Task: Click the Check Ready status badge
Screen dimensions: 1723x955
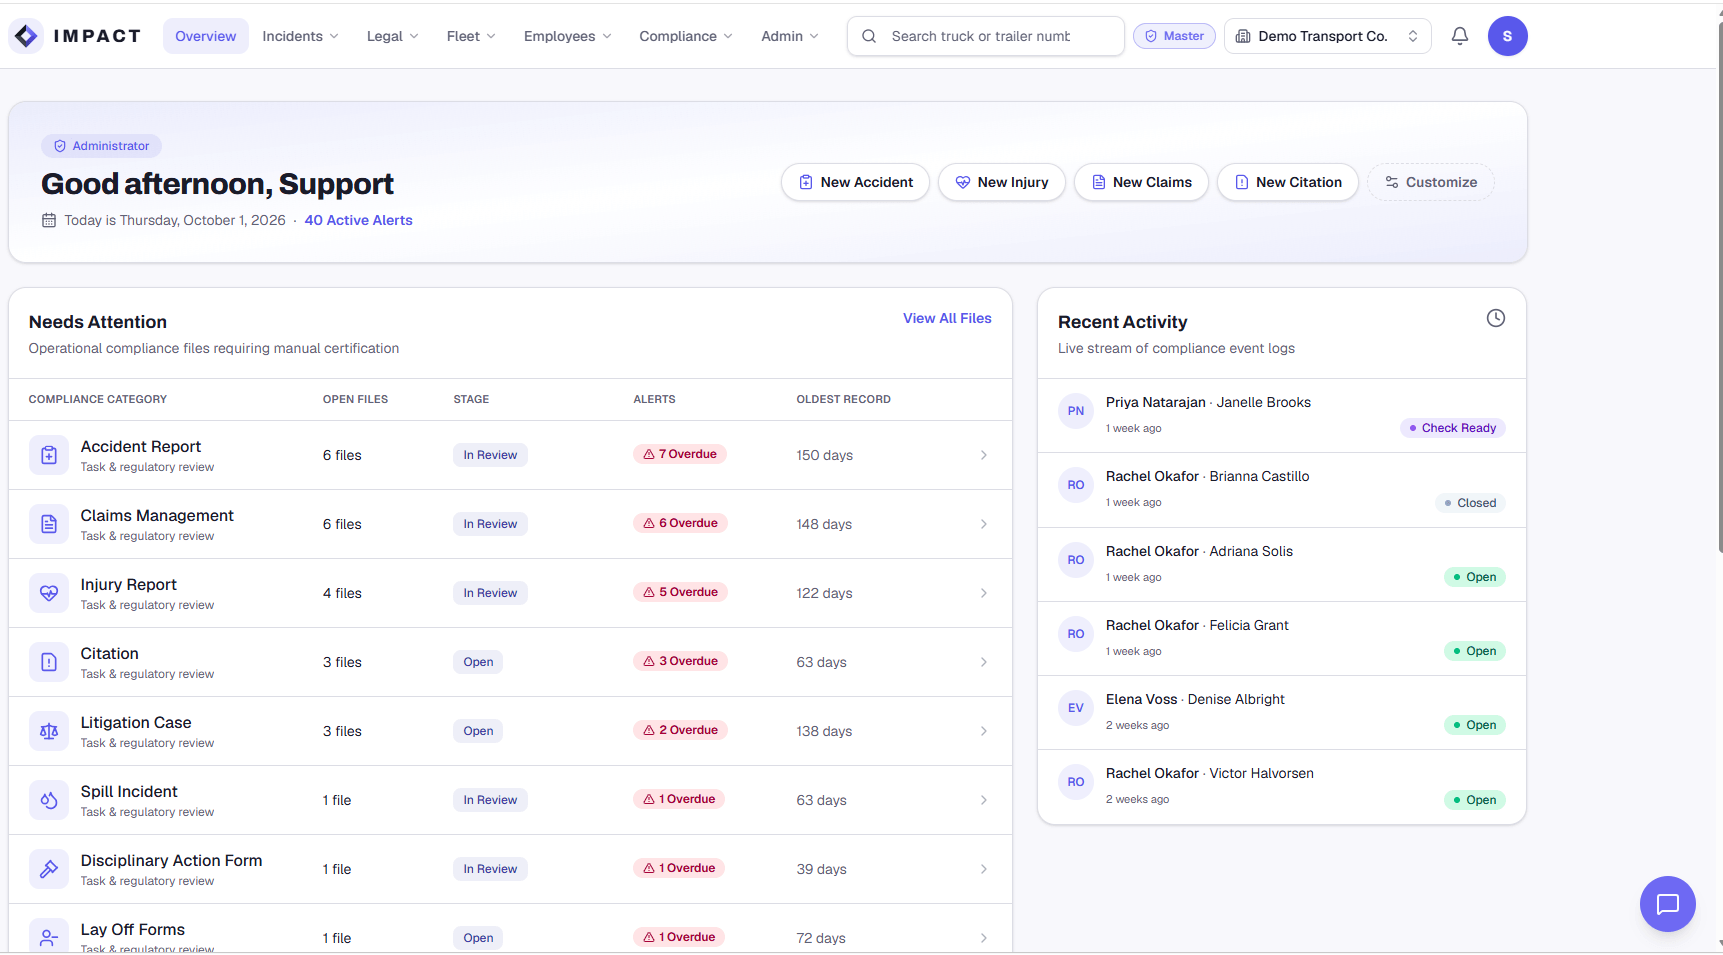Action: 1453,428
